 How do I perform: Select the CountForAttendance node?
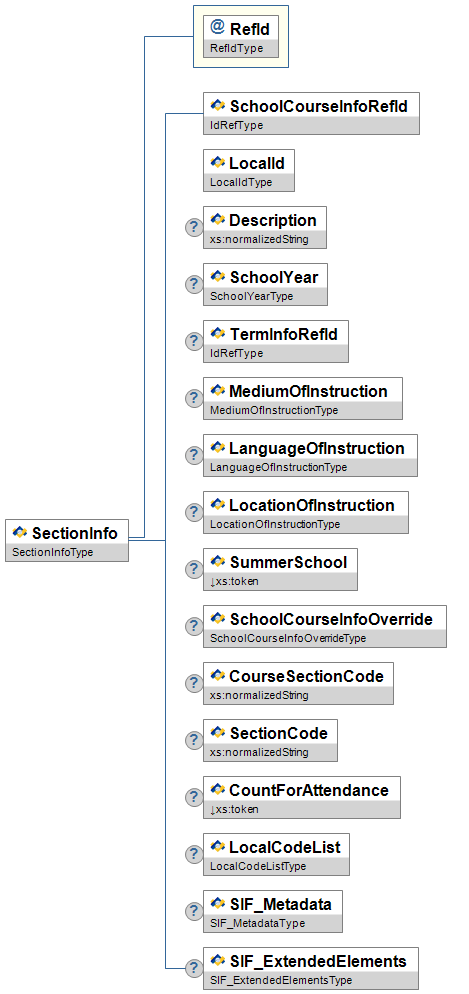tap(302, 797)
